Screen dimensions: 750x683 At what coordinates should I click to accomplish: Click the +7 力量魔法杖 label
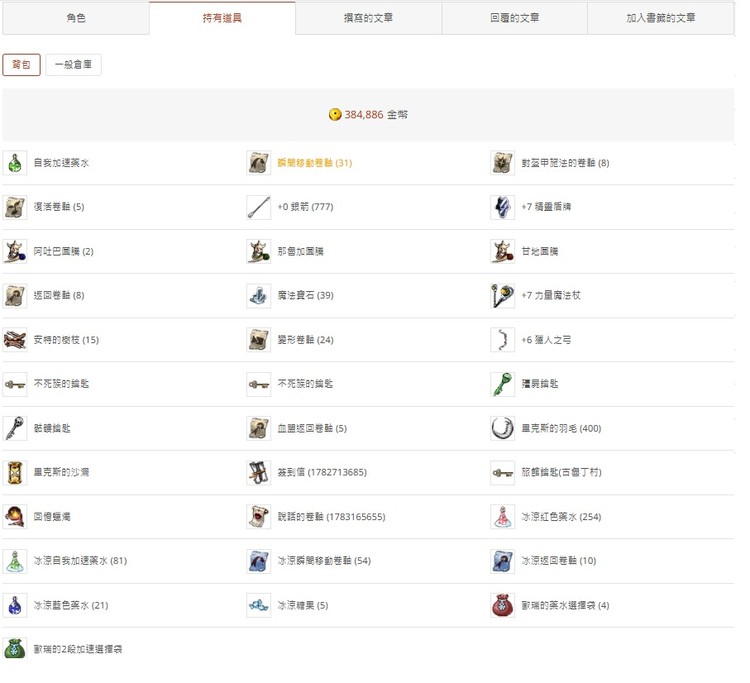551,296
